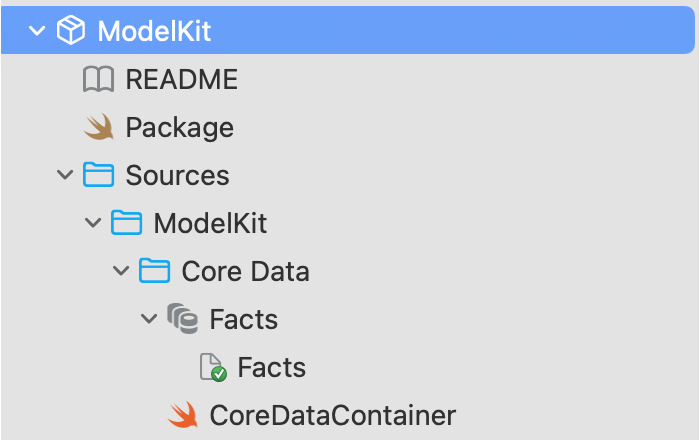Click the ModelKit package box icon
700x440 pixels.
click(x=70, y=31)
